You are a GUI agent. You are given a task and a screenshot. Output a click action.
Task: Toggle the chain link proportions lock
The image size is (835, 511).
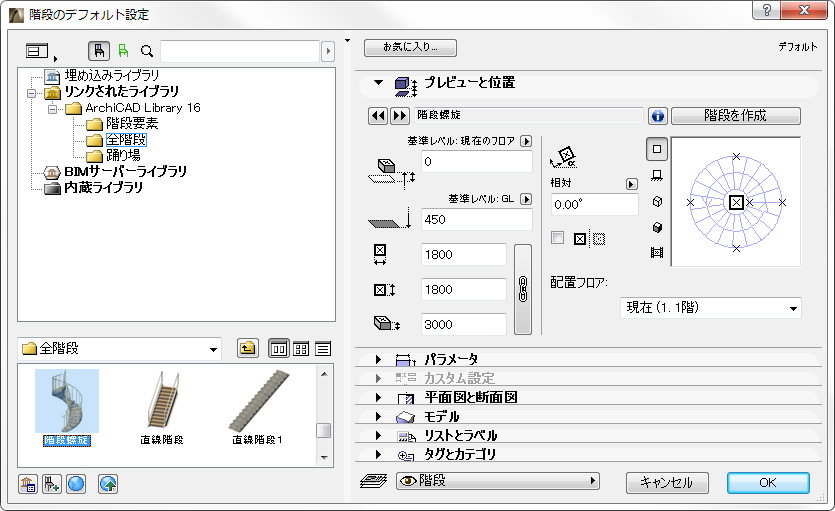pos(523,290)
